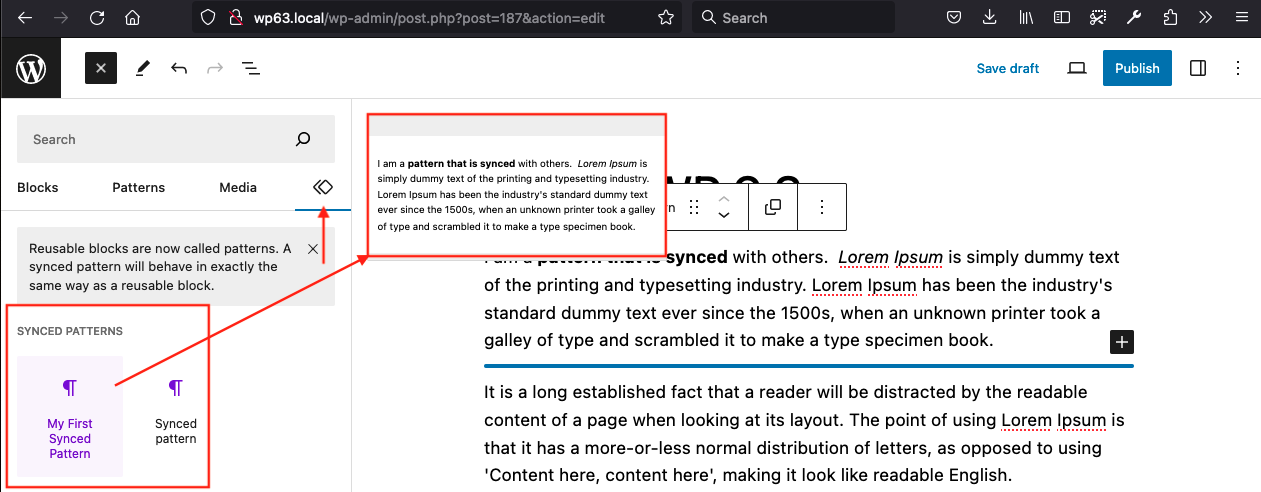
Task: Move the selected block up
Action: click(x=724, y=199)
